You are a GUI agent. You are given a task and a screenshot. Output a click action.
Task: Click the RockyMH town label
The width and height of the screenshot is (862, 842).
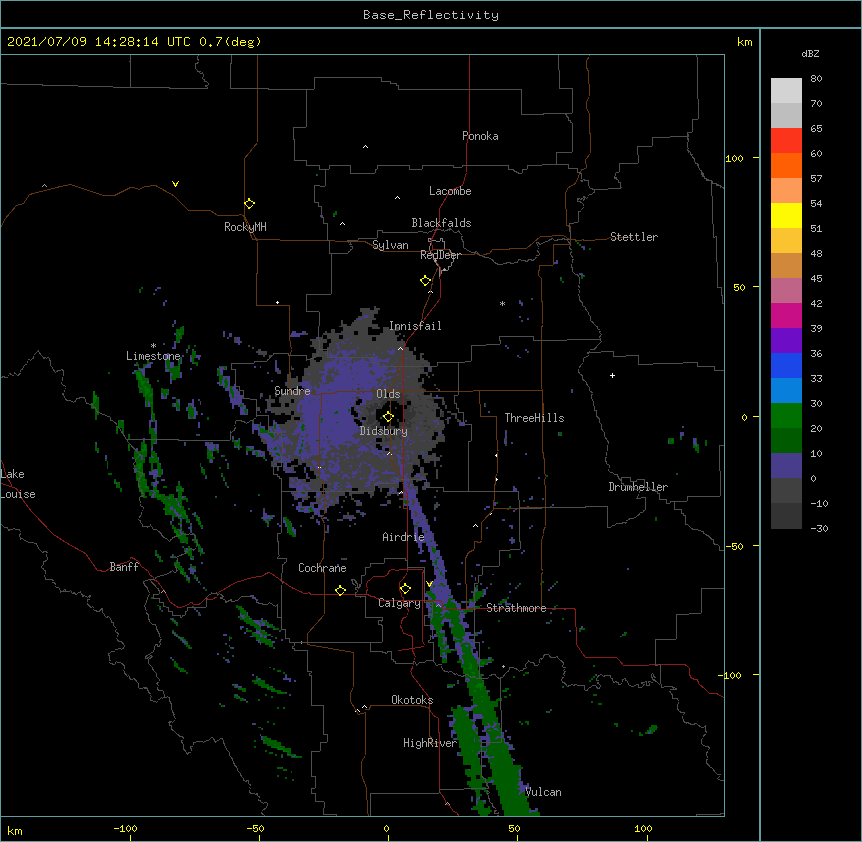point(245,227)
